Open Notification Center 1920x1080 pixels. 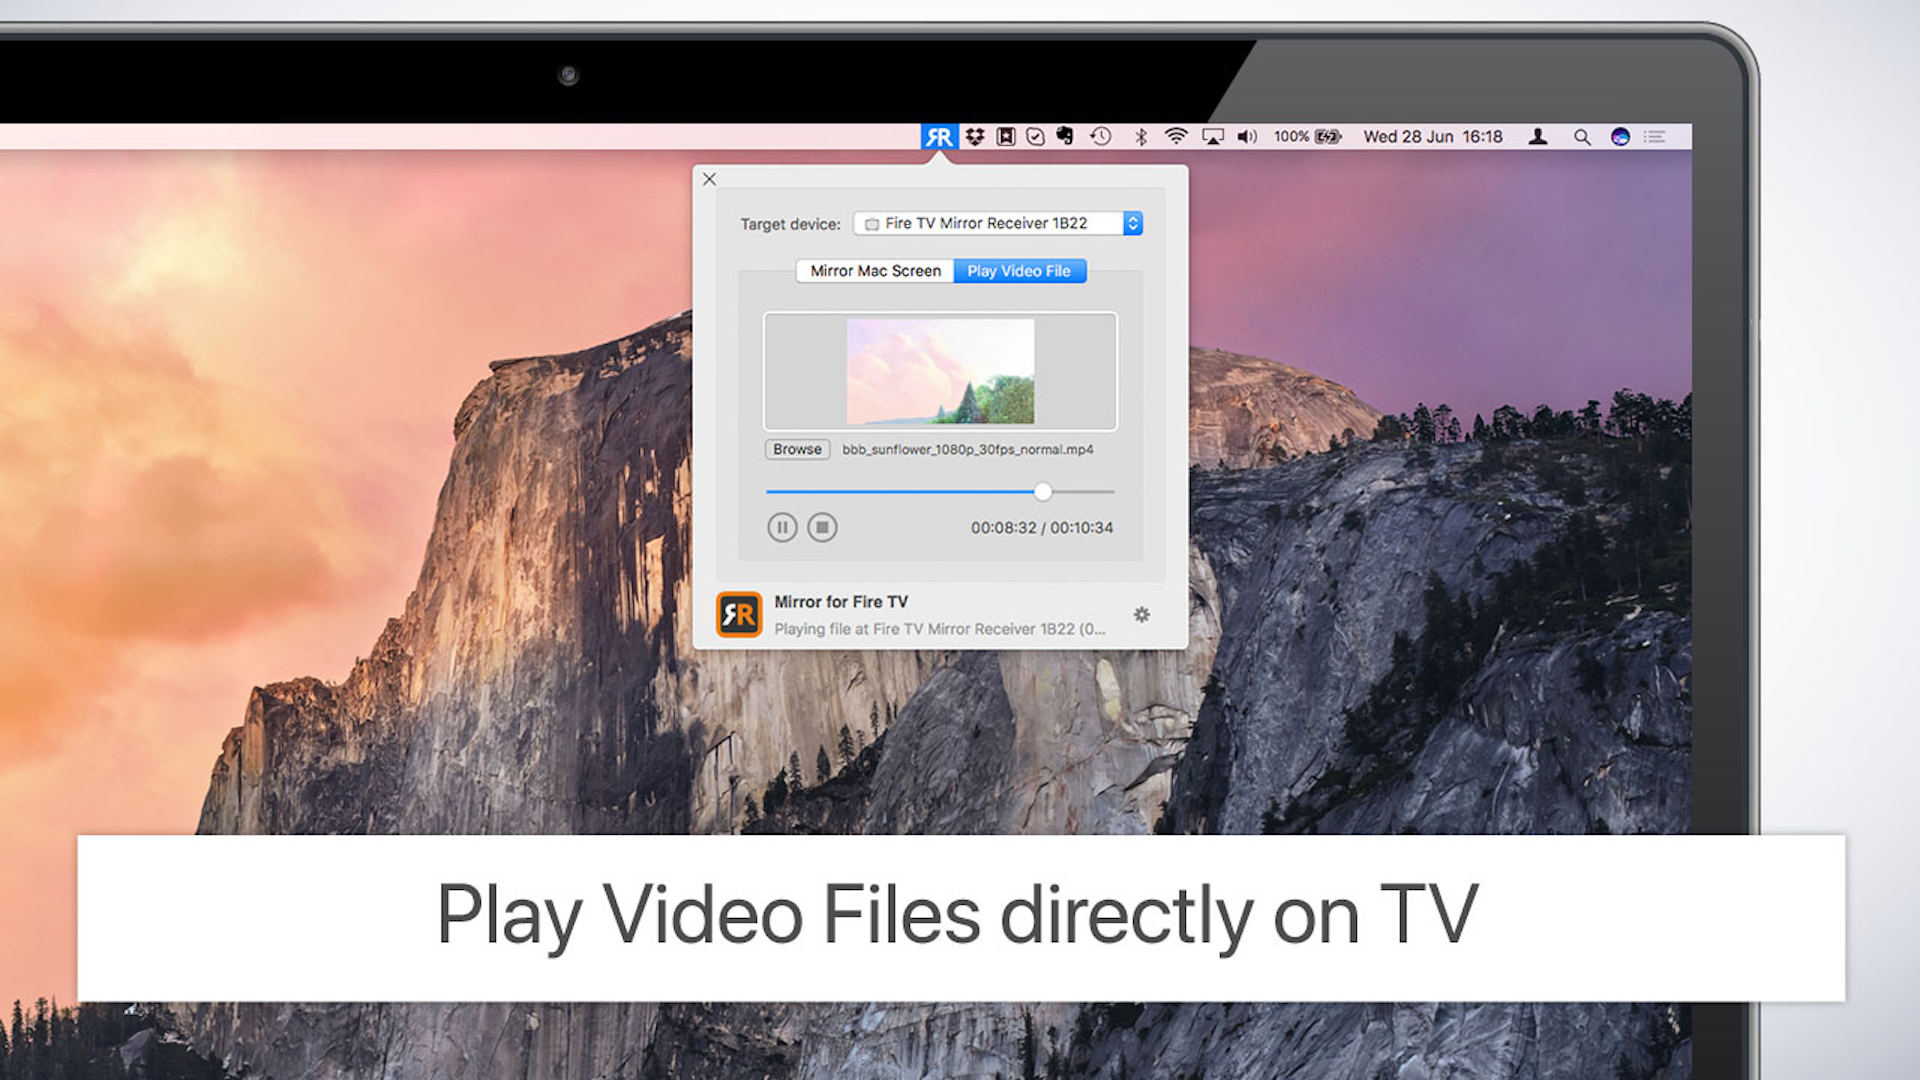coord(1654,137)
